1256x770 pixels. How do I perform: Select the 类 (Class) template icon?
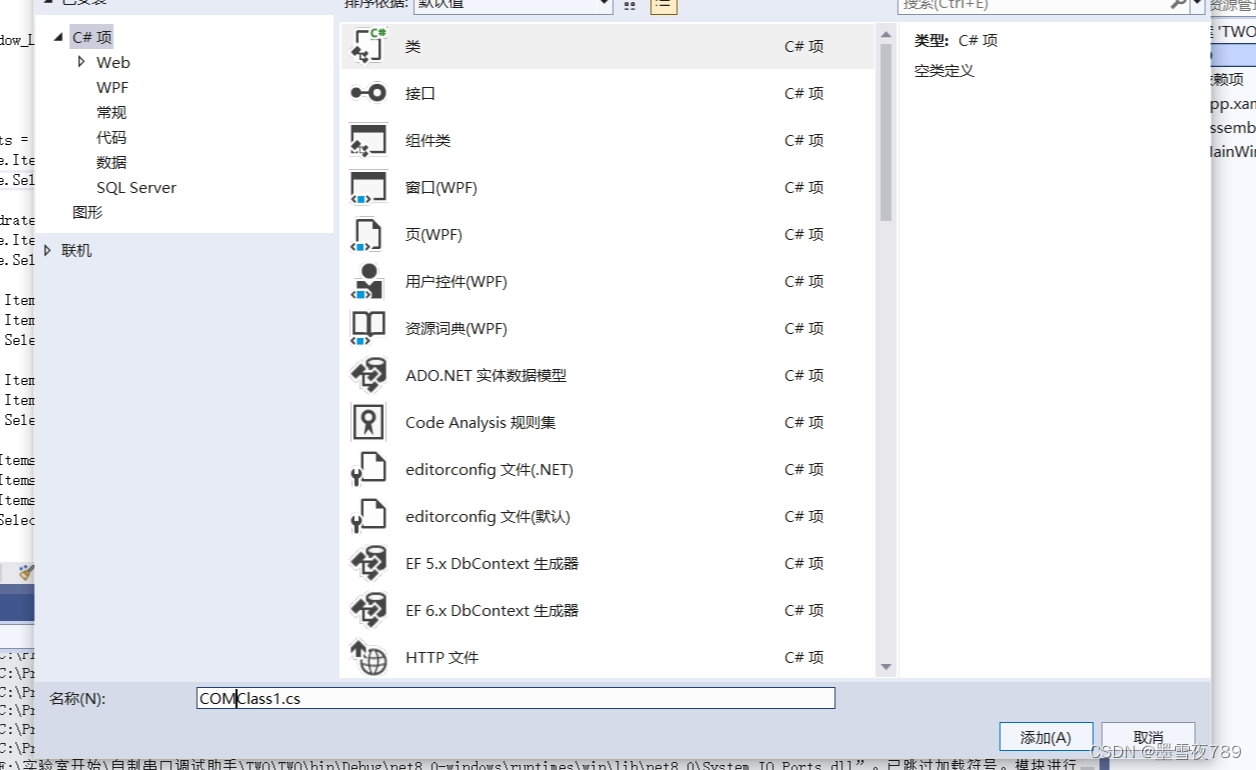[x=368, y=45]
